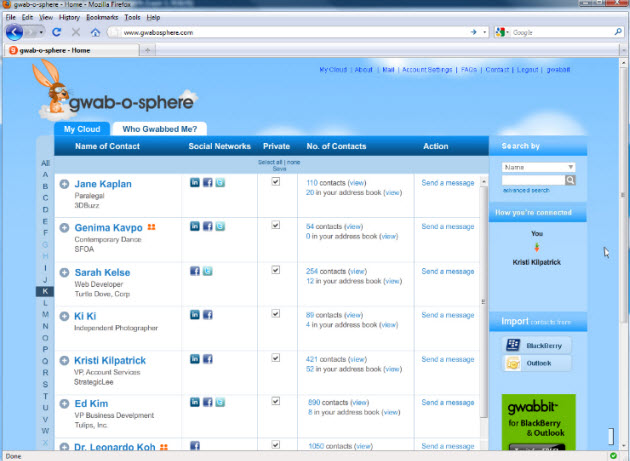Screen dimensions: 630x461
Task: Send a message to Jane Kaplan
Action: [448, 183]
